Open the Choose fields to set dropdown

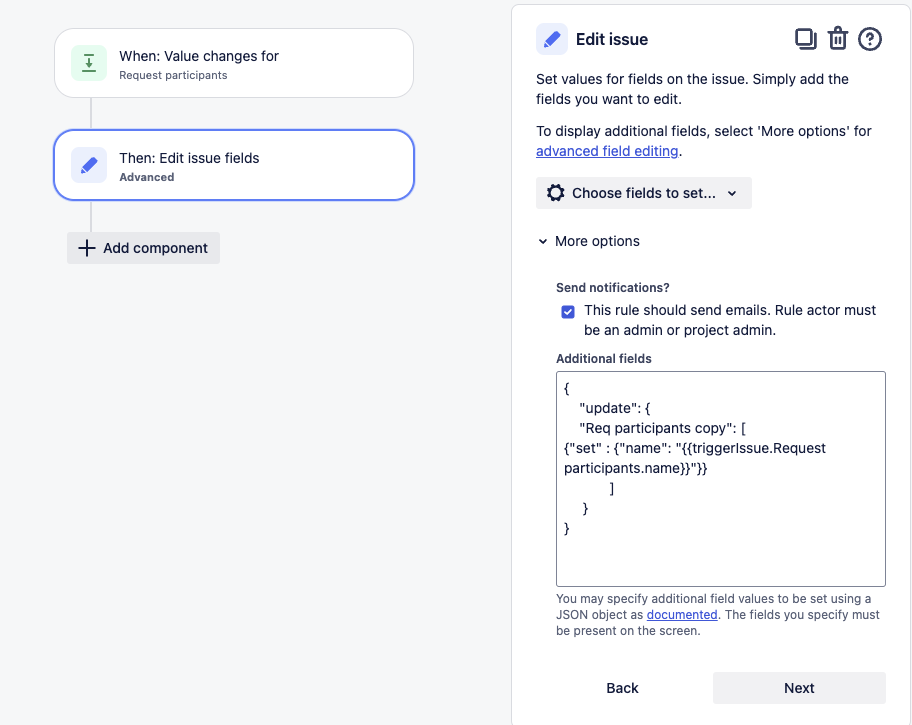pyautogui.click(x=643, y=193)
